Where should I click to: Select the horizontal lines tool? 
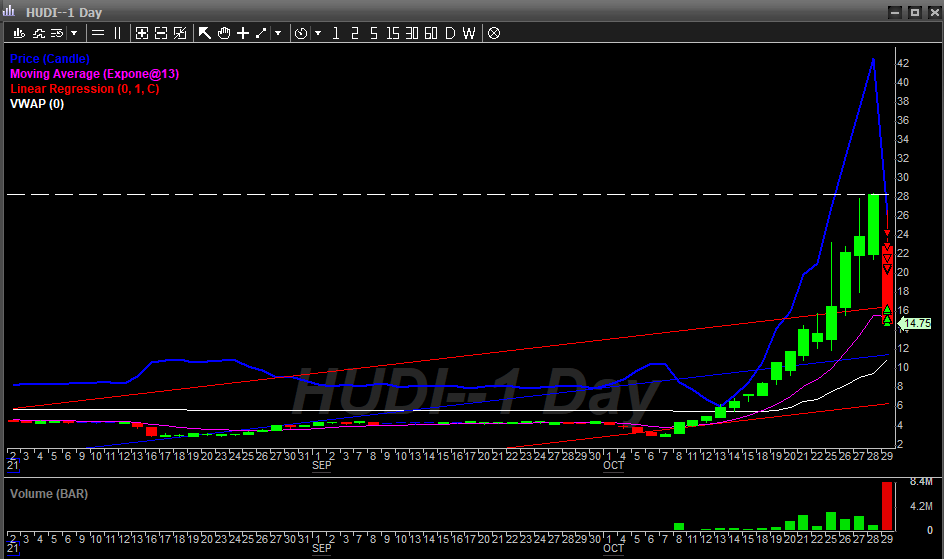[x=98, y=33]
